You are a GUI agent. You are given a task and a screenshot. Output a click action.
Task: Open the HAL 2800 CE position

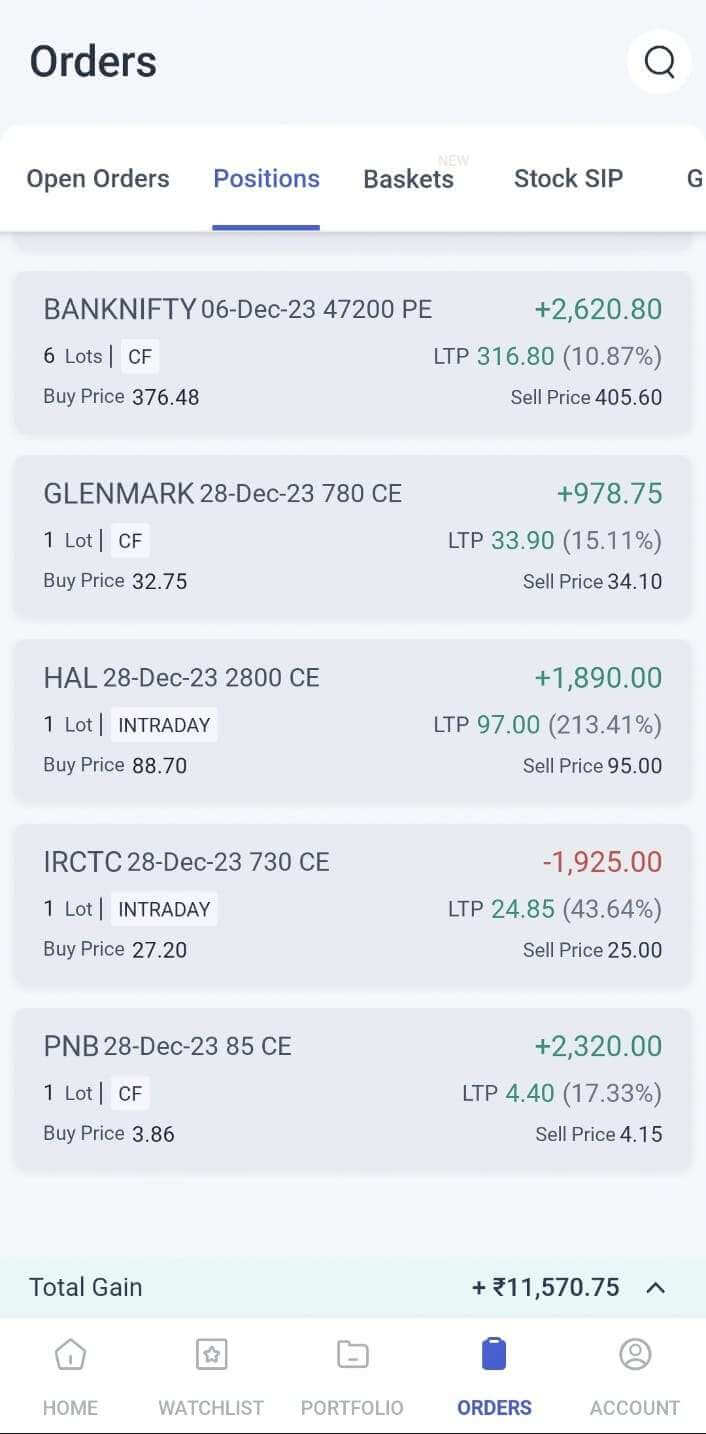click(x=352, y=720)
